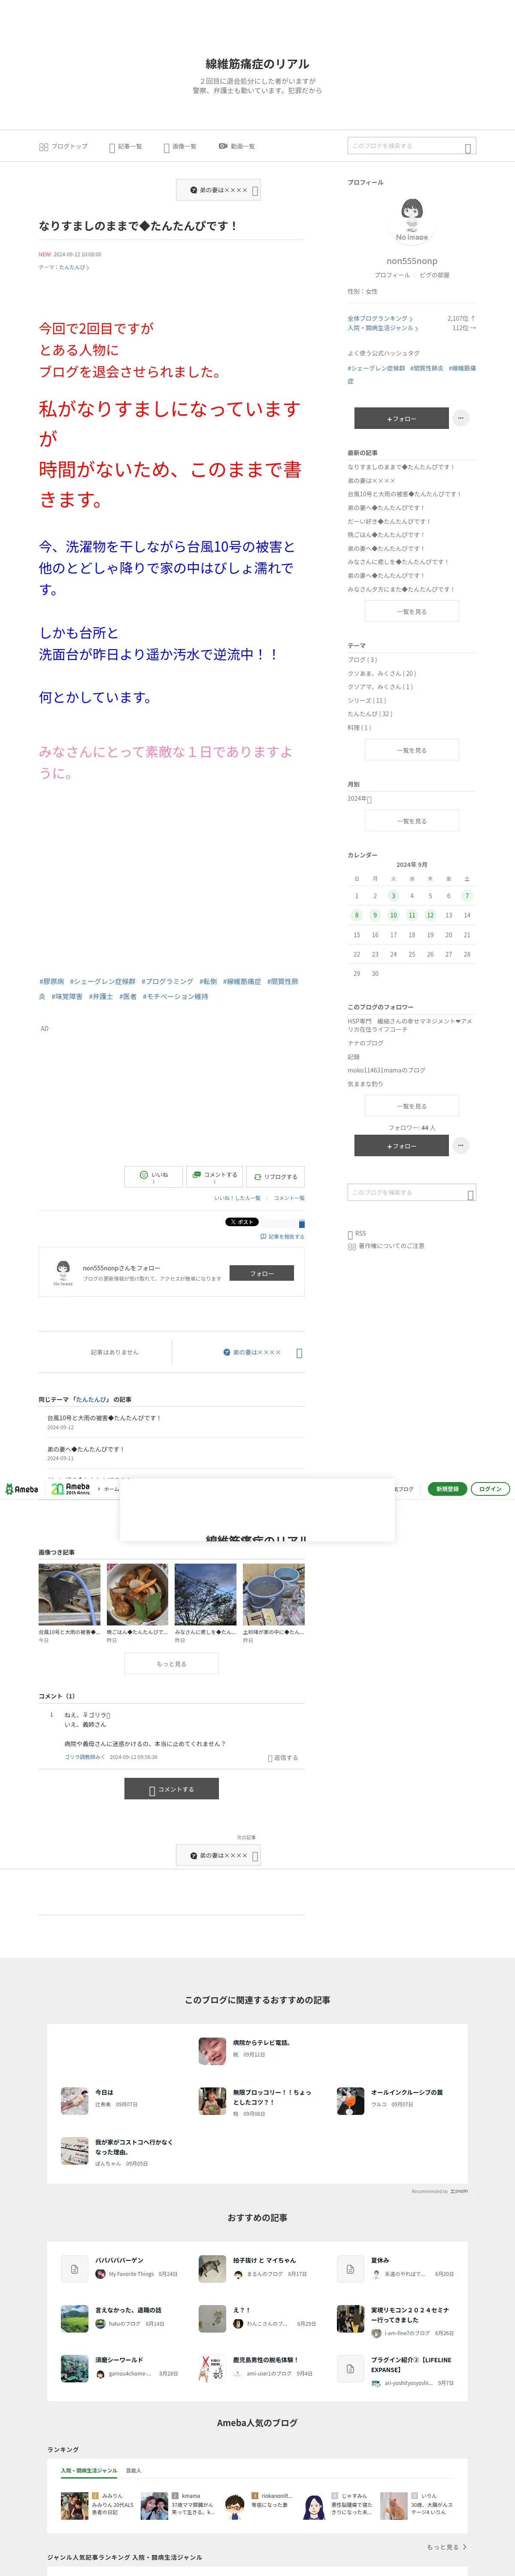The width and height of the screenshot is (515, 2576).
Task: Click 新規登録 in the sticky header
Action: (447, 1489)
